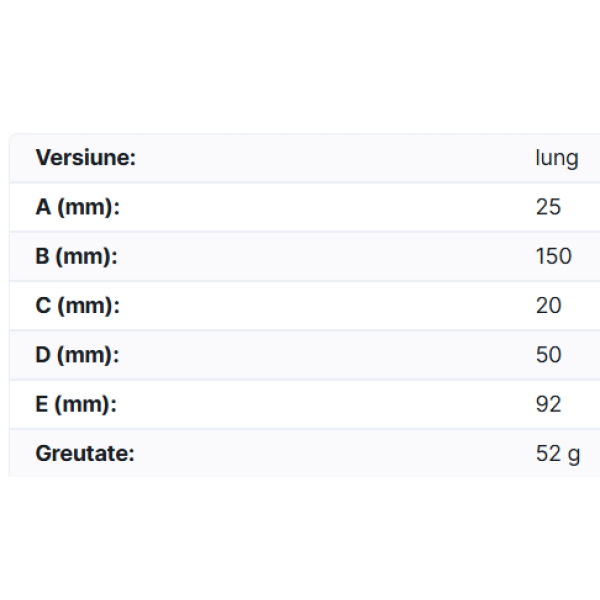Image resolution: width=600 pixels, height=600 pixels.
Task: Click the 'D (mm):' label
Action: click(x=77, y=355)
